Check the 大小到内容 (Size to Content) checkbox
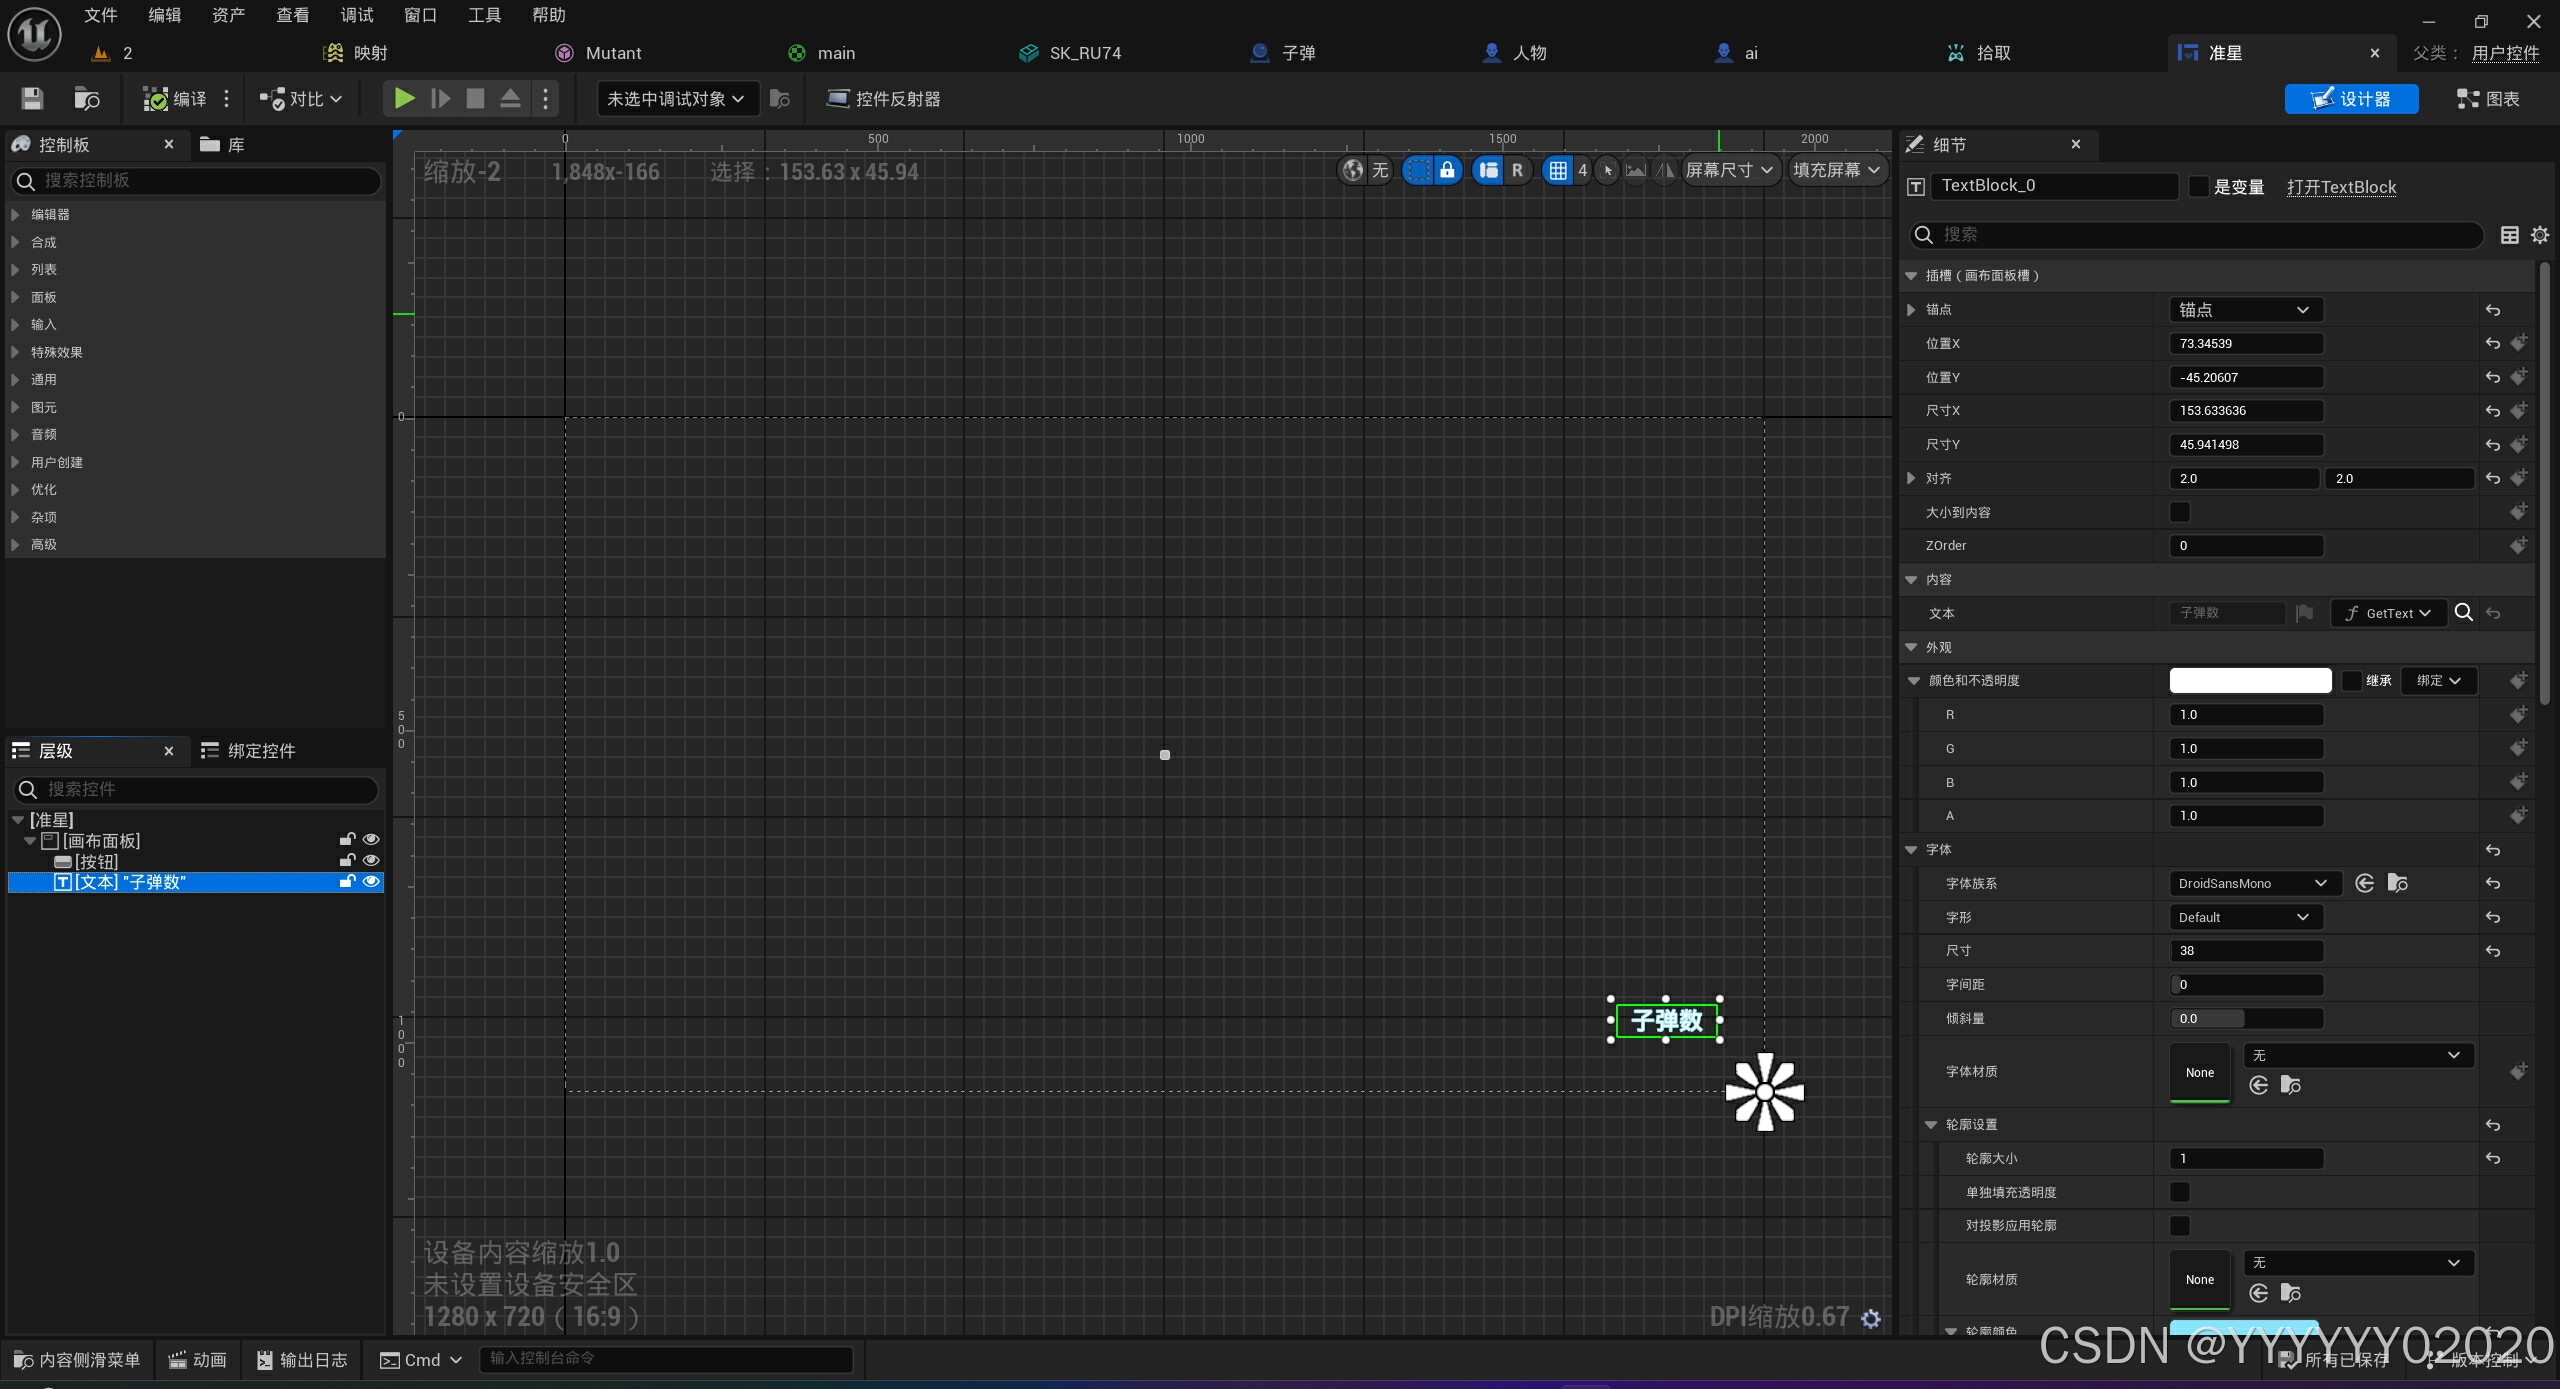2560x1389 pixels. point(2180,512)
